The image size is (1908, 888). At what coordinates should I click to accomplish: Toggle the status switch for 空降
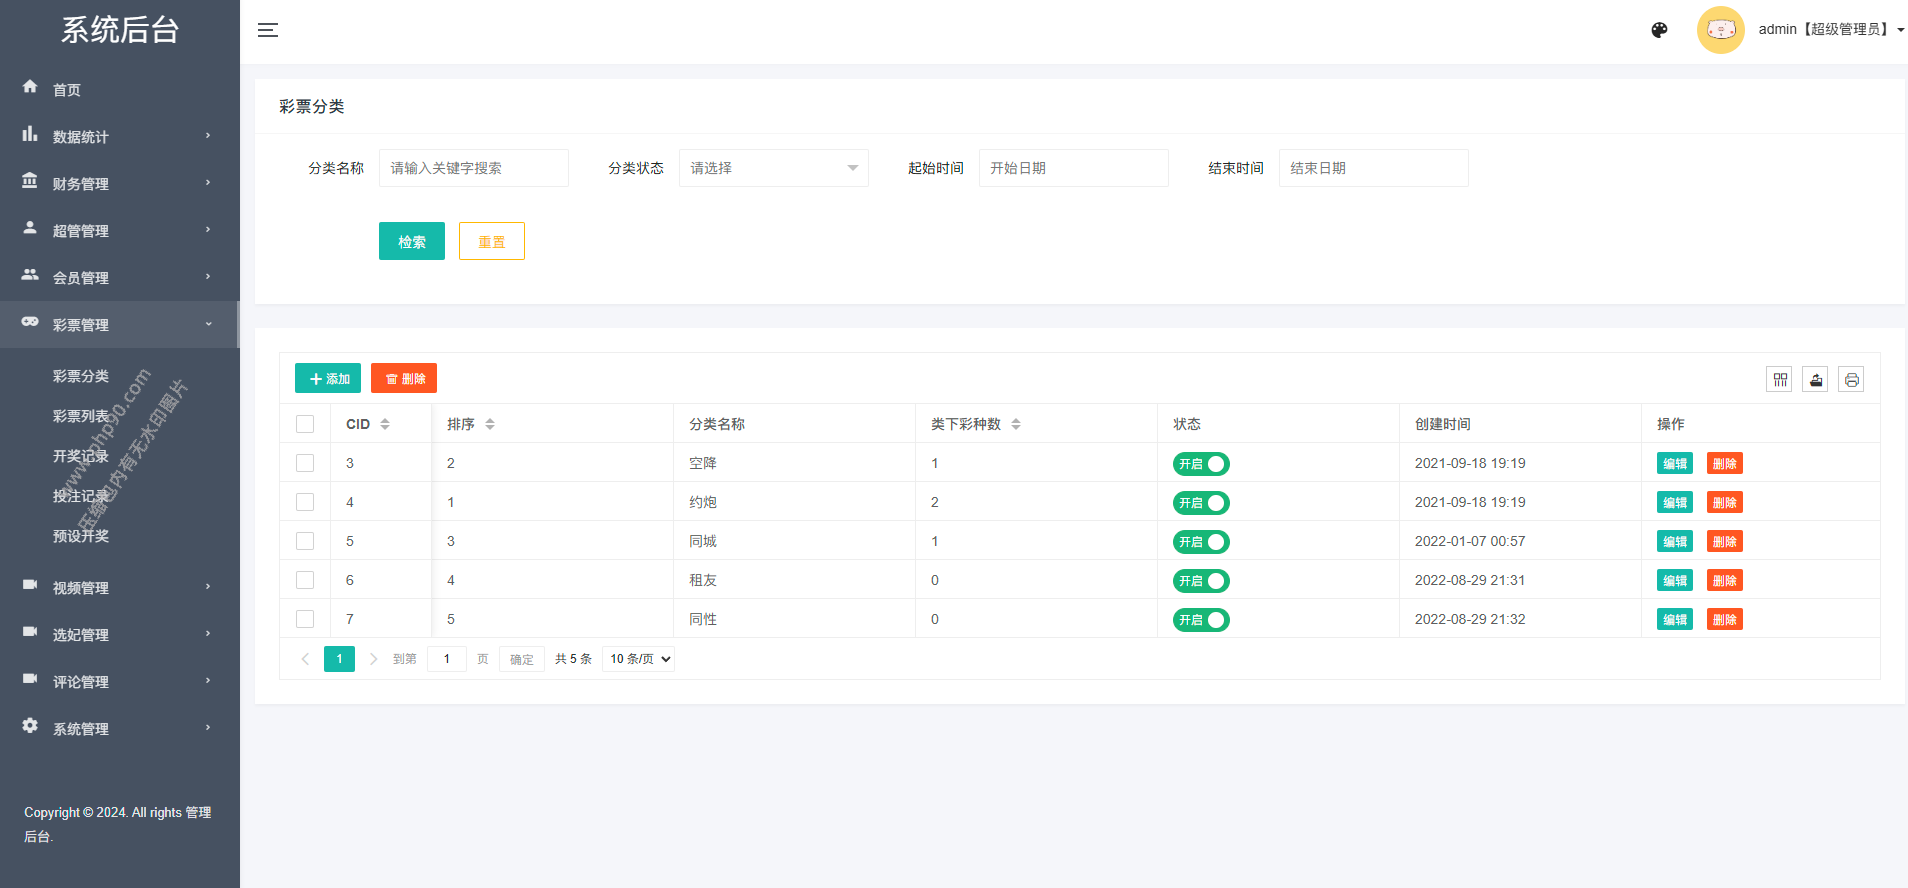click(1201, 464)
